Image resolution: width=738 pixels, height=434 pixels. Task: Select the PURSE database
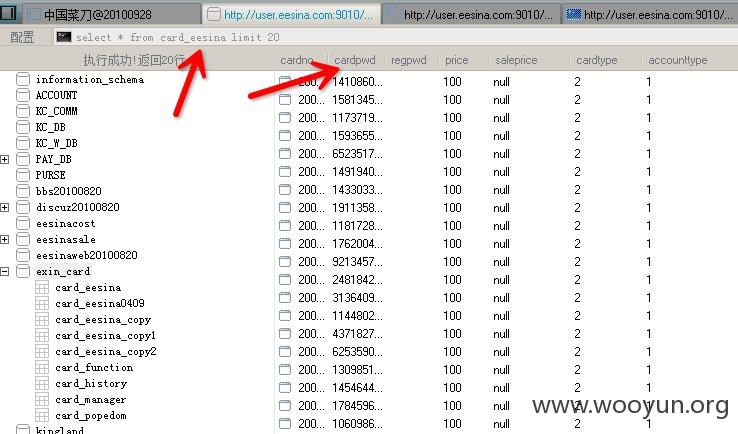pyautogui.click(x=51, y=175)
